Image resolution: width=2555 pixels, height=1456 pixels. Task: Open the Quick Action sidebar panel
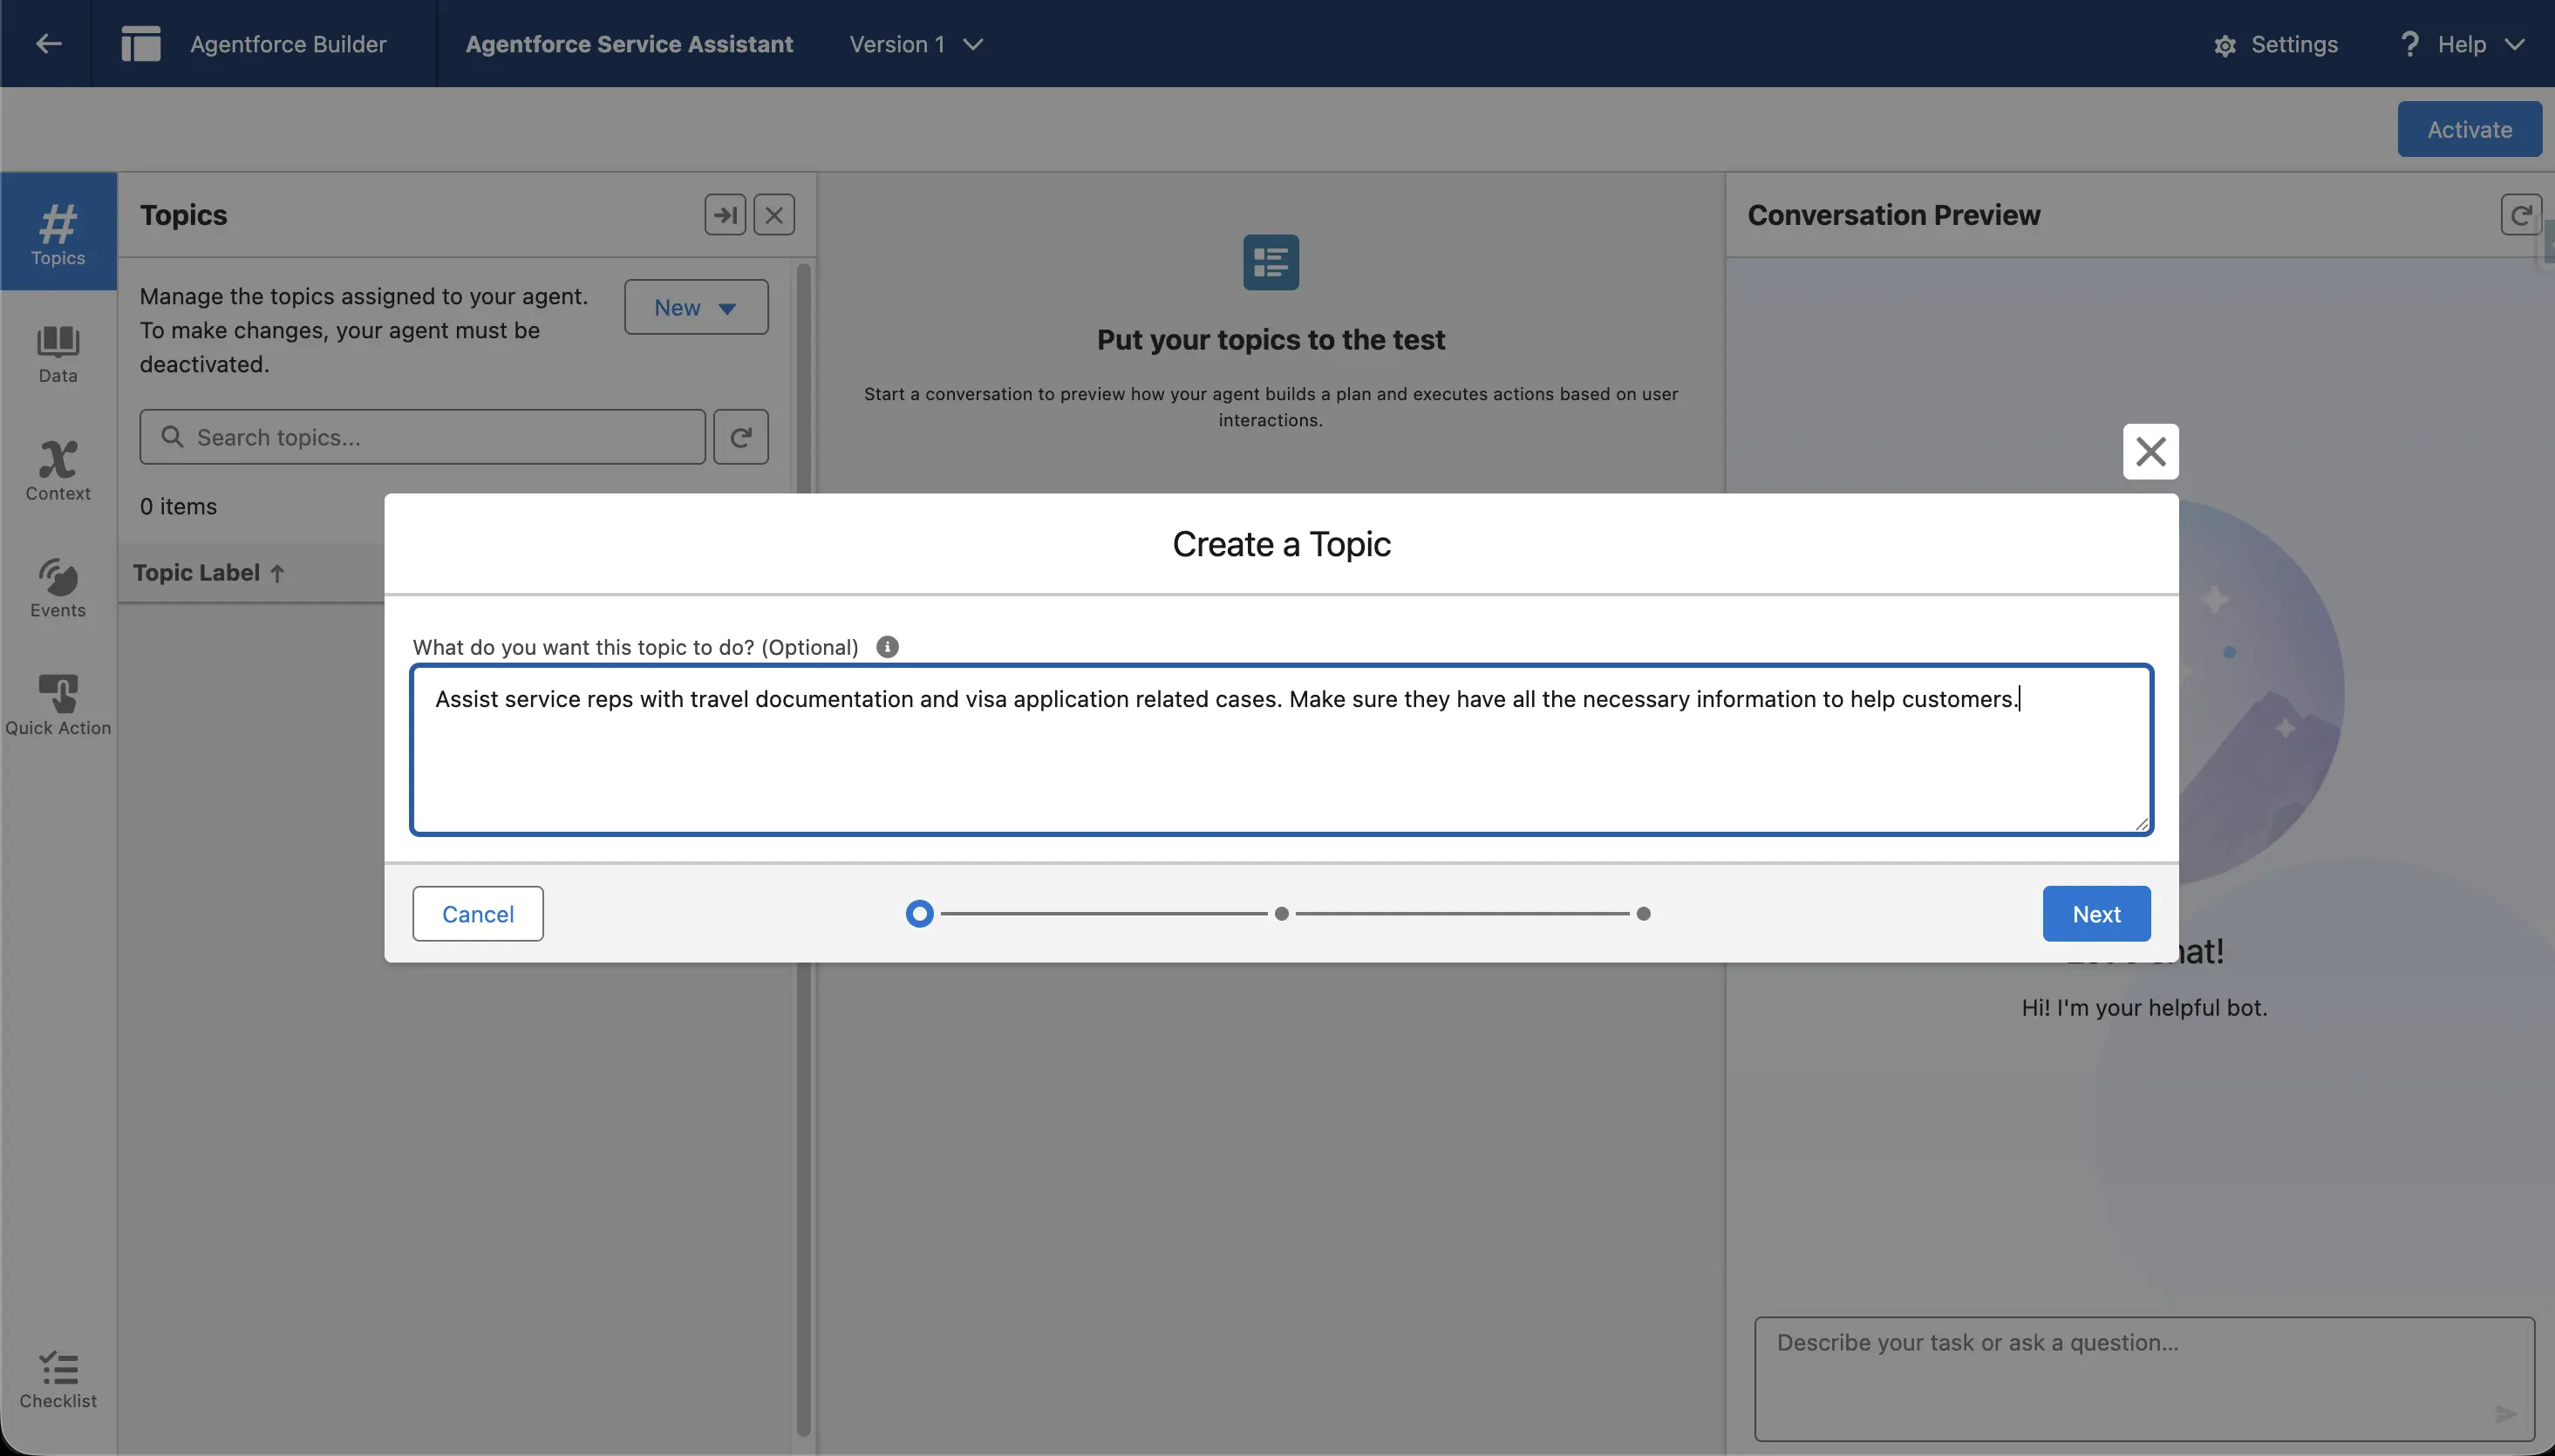[57, 703]
